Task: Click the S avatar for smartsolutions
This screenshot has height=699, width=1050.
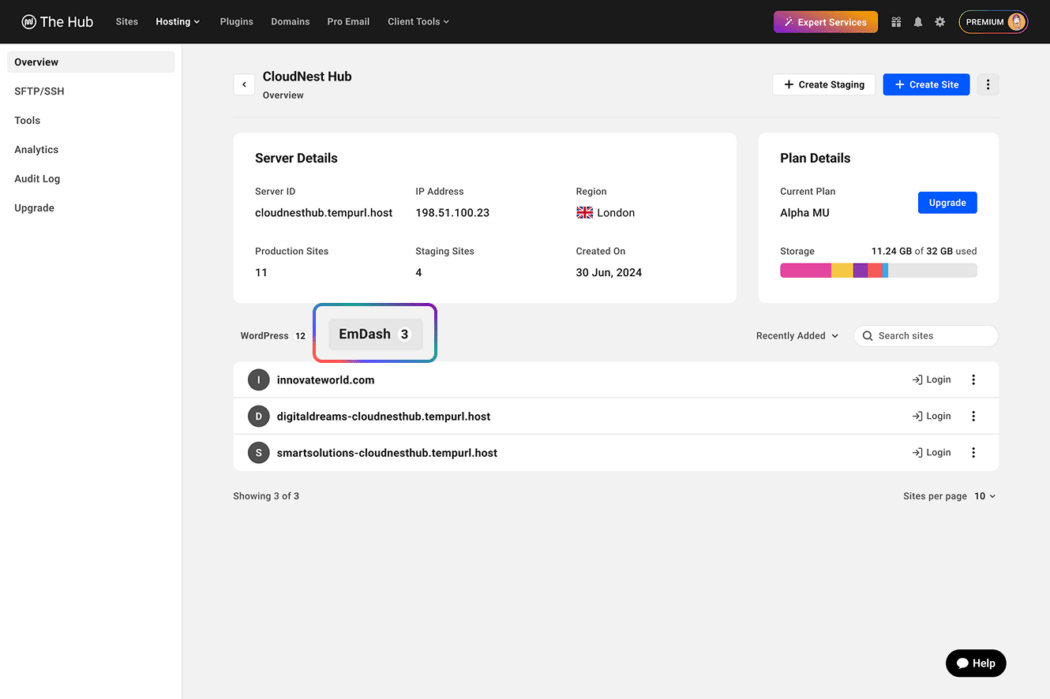Action: pyautogui.click(x=258, y=453)
